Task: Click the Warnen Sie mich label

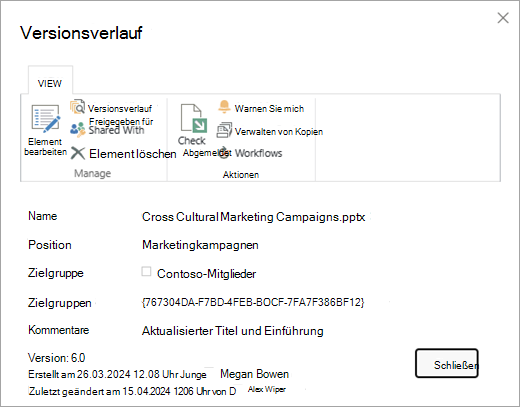Action: pos(269,109)
